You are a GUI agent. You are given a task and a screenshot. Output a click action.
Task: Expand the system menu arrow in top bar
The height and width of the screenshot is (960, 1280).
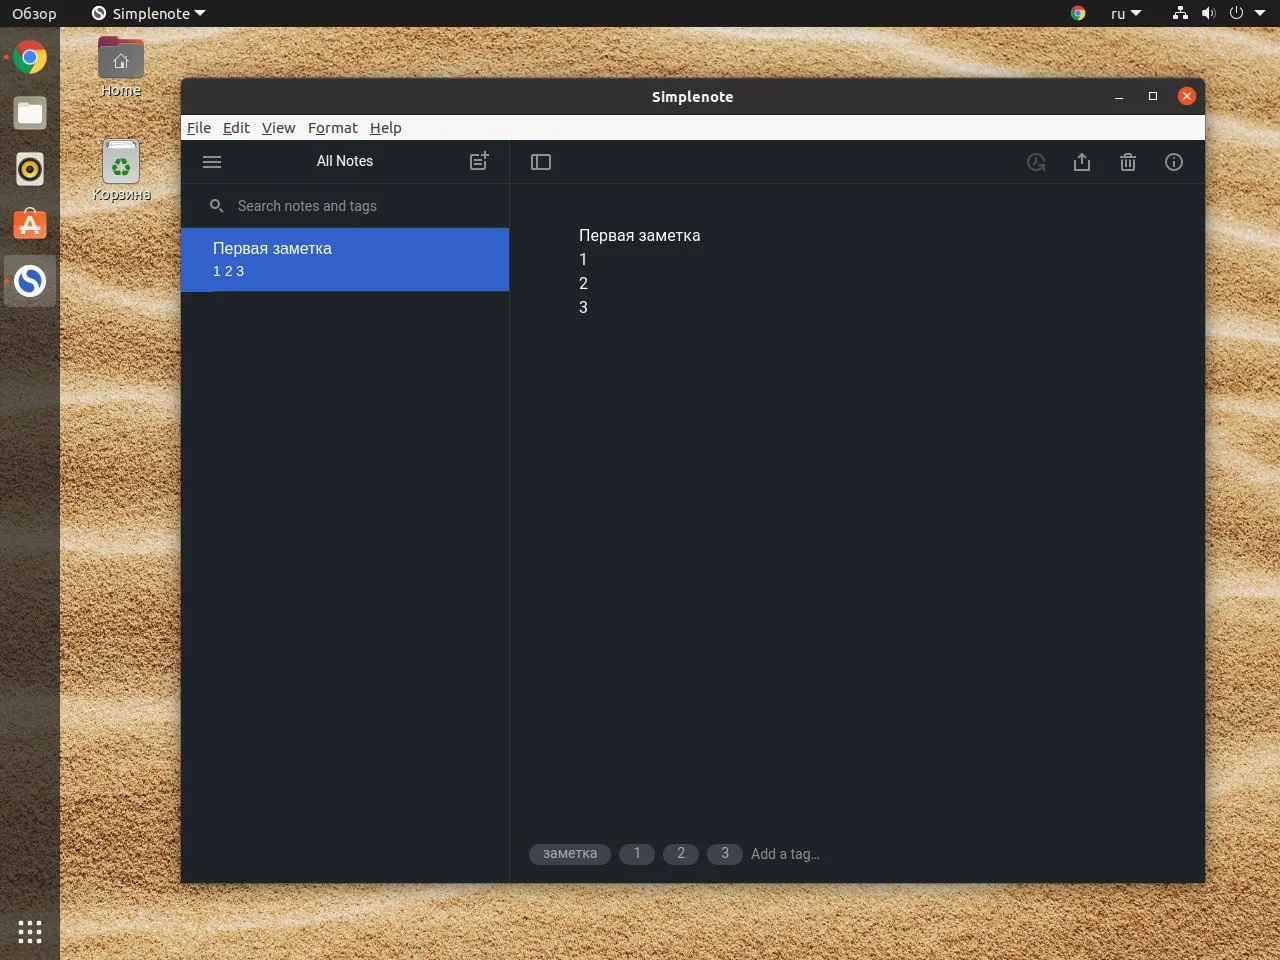point(1260,14)
